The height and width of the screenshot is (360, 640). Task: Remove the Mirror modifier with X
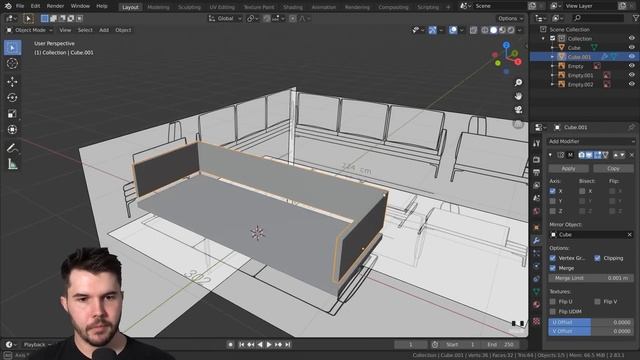point(632,155)
